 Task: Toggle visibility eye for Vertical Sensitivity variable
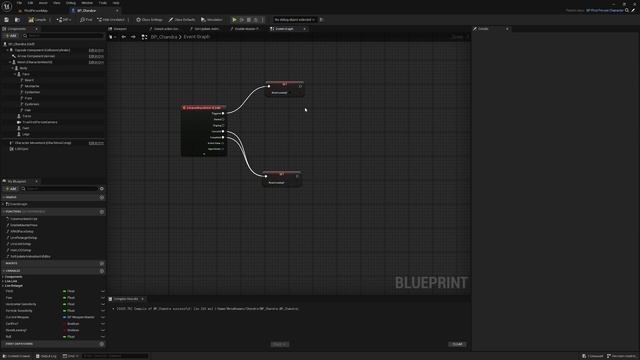(103, 311)
